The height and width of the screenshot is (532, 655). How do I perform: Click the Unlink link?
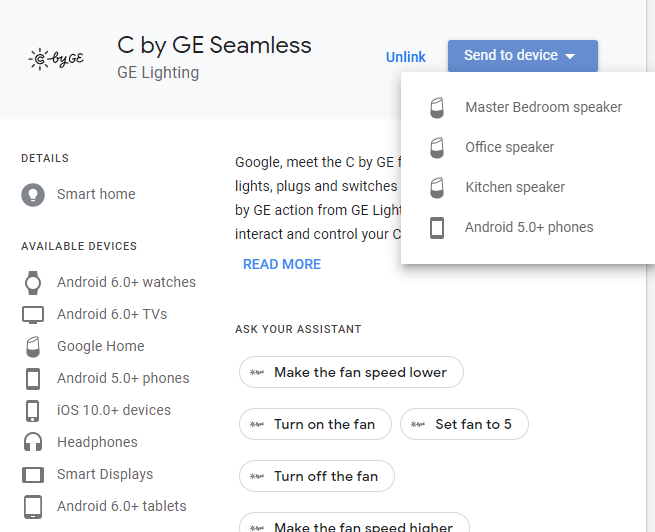click(x=405, y=57)
